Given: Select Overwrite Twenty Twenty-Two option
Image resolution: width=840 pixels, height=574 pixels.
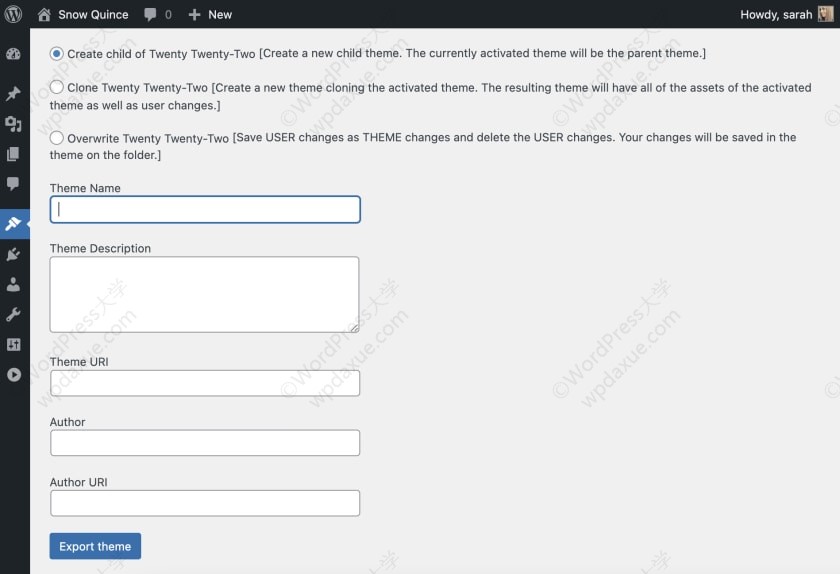Looking at the screenshot, I should (57, 138).
